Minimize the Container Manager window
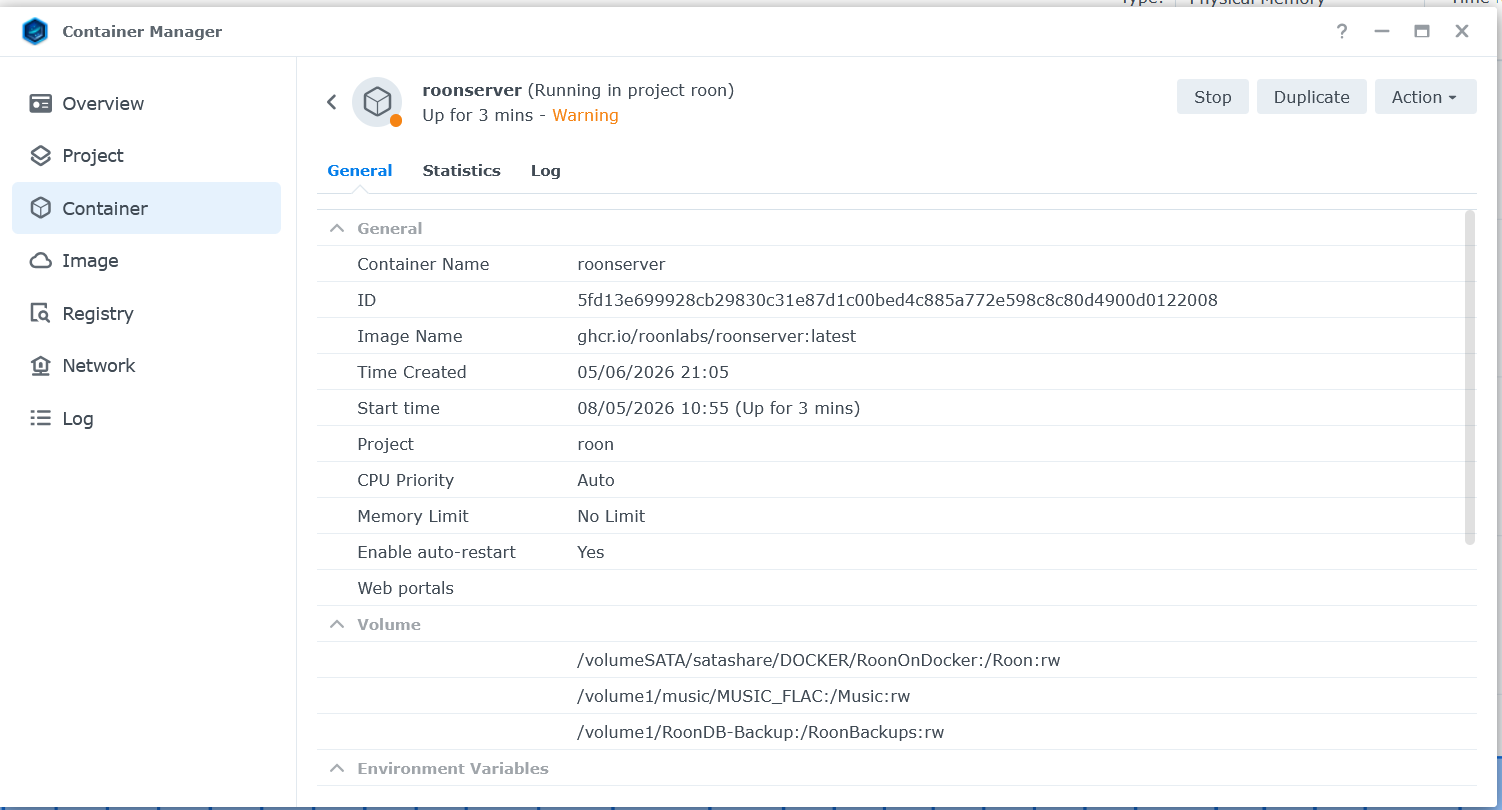Screen dimensions: 1502x810 tap(1382, 32)
